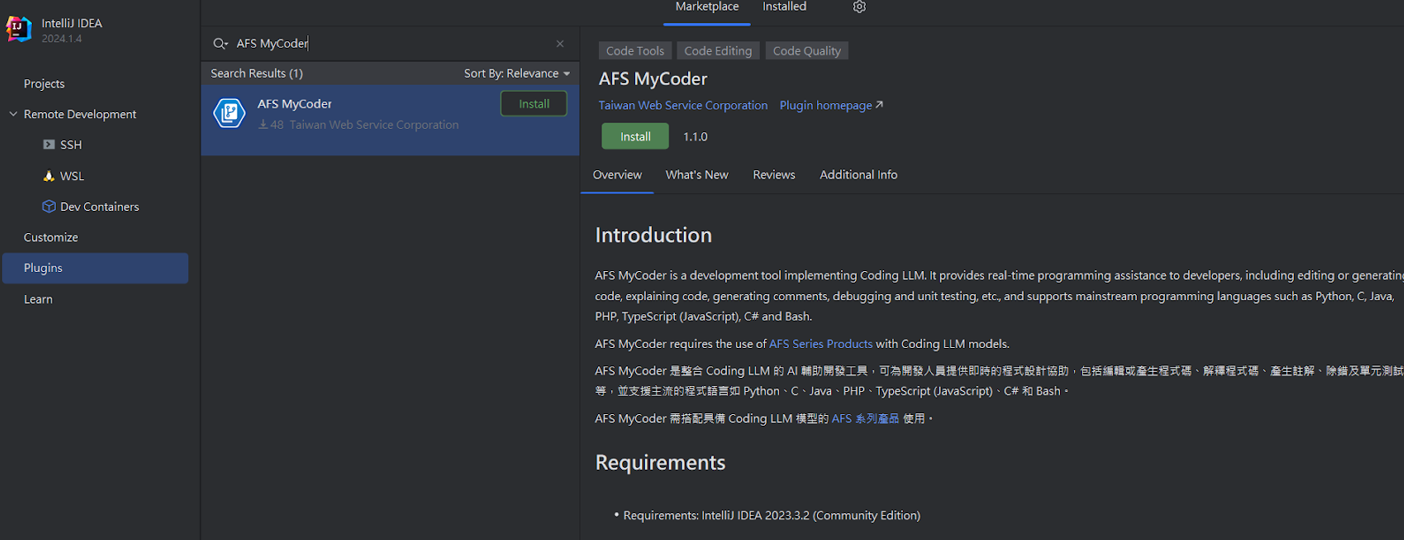Select the AFS MyCoder search result row
The height and width of the screenshot is (540, 1404).
click(x=390, y=120)
